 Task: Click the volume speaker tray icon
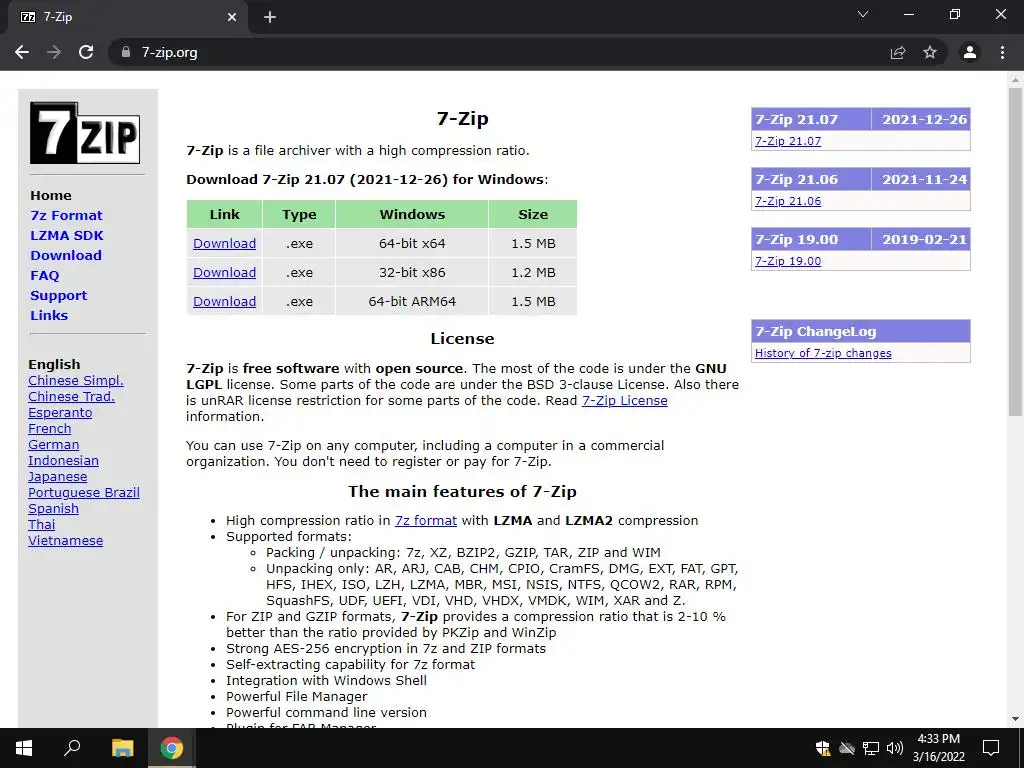click(x=895, y=748)
